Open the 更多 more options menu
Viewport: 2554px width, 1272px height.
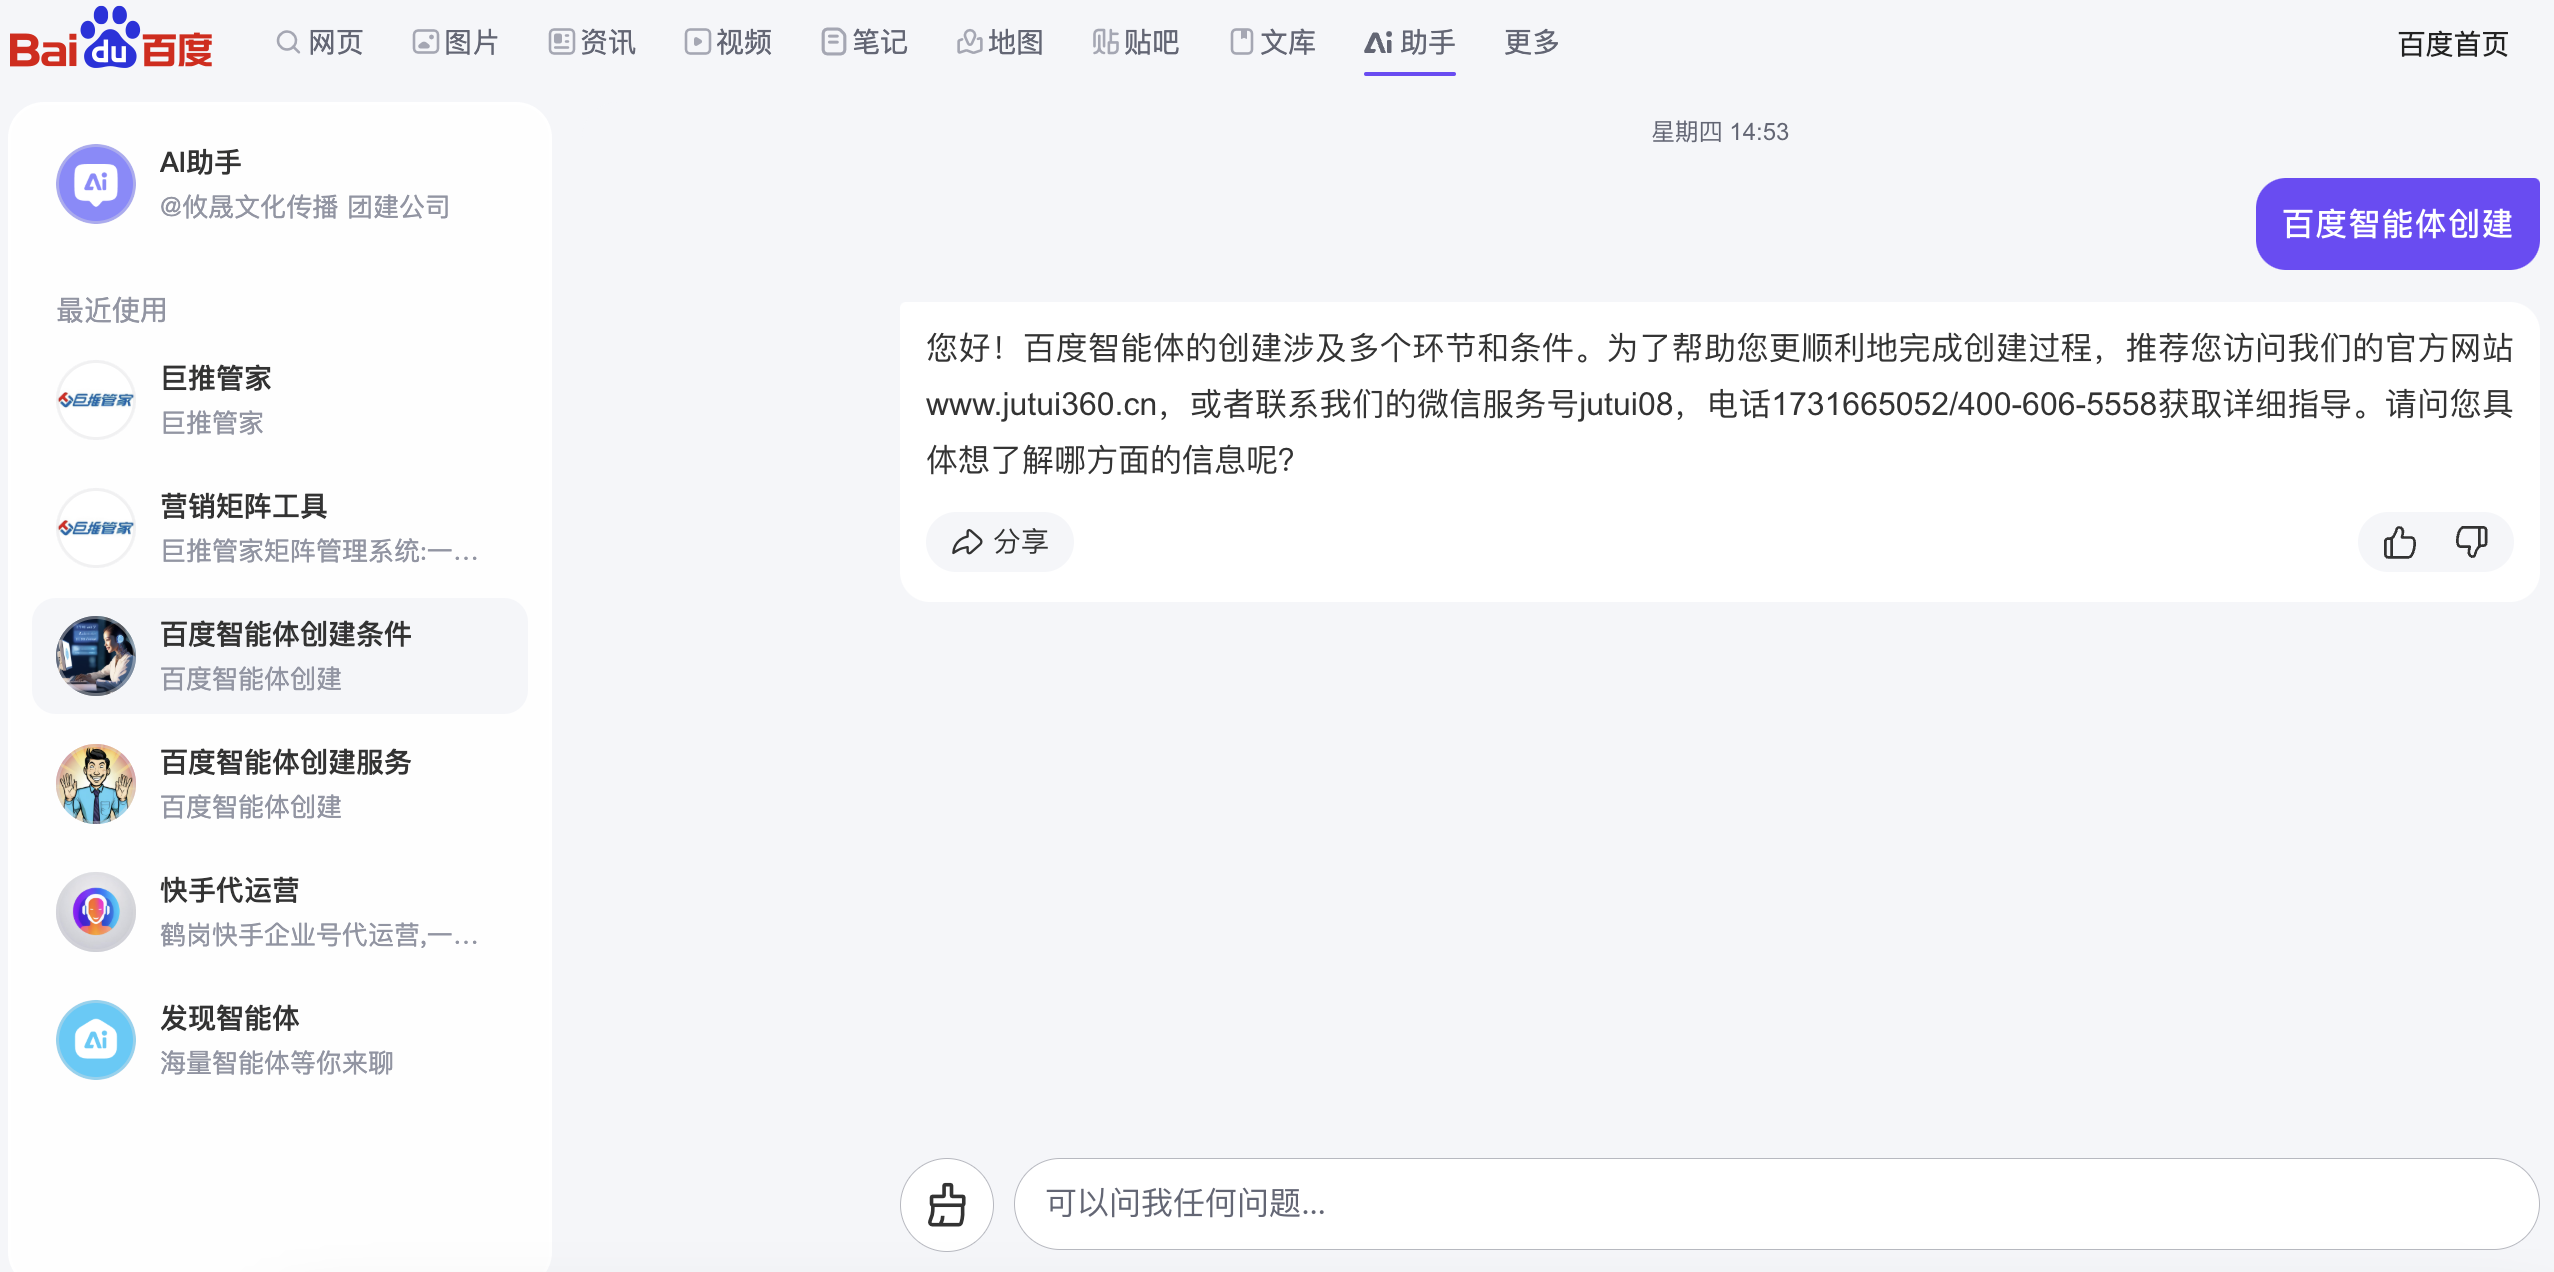click(1529, 42)
